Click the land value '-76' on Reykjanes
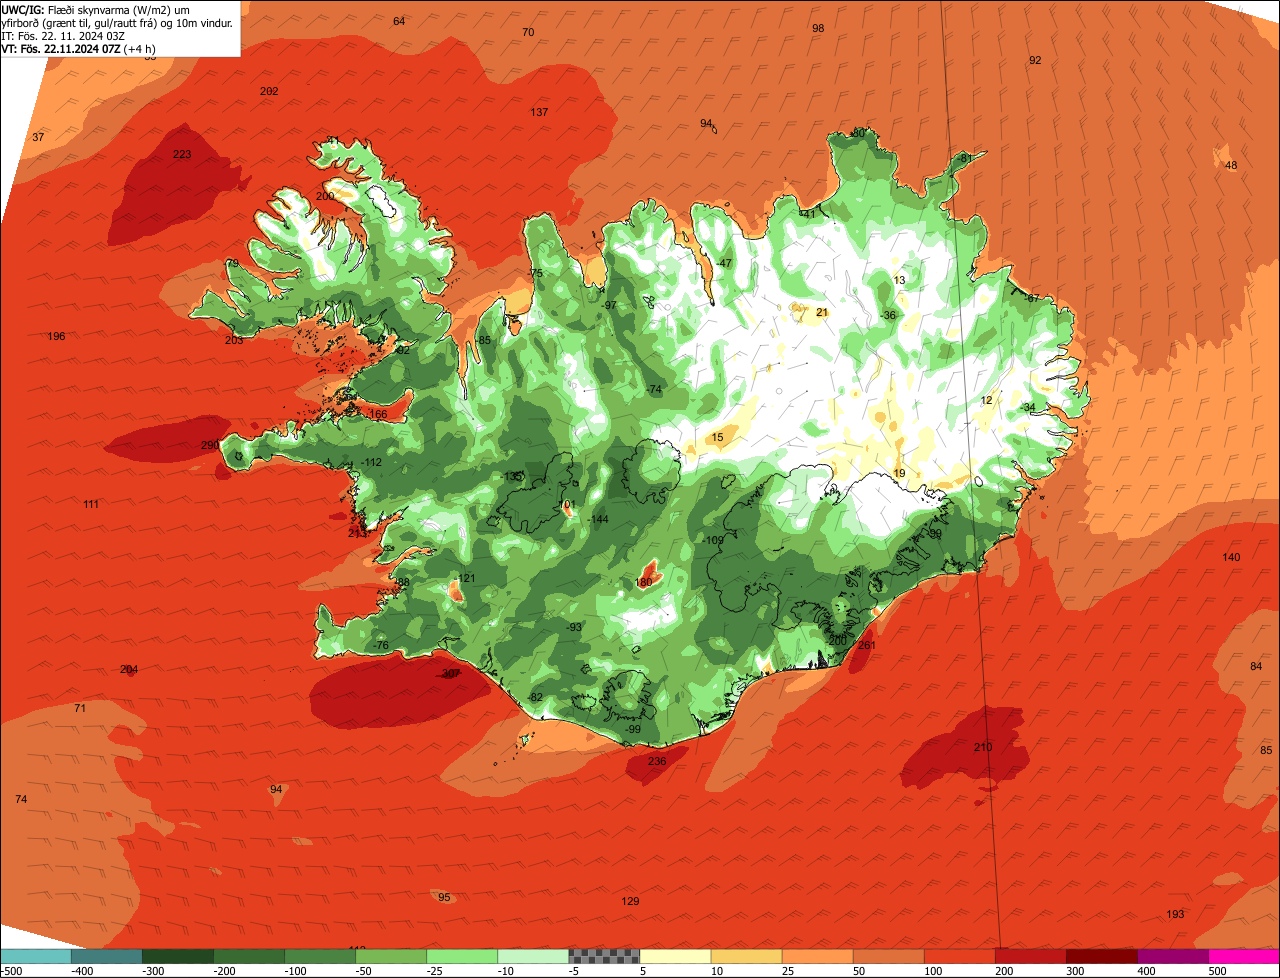This screenshot has height=978, width=1280. [380, 646]
